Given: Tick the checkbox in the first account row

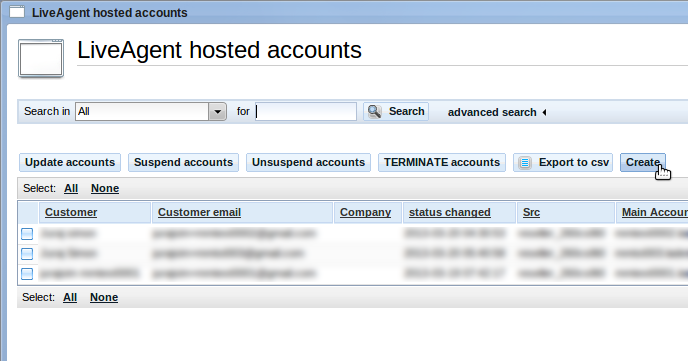Looking at the screenshot, I should point(27,234).
